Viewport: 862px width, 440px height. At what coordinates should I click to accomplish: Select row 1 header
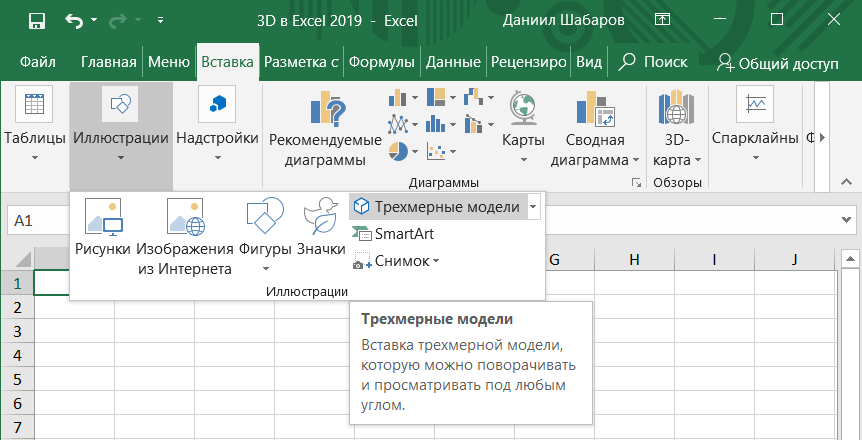17,283
